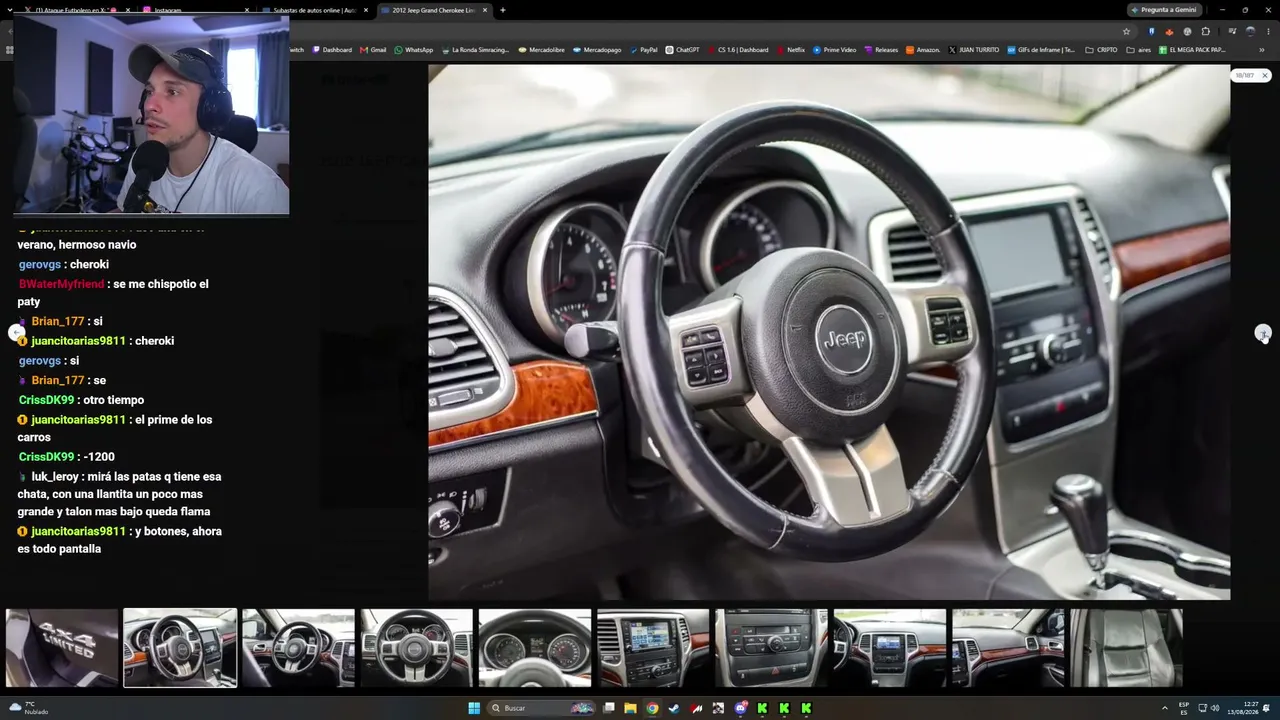
Task: Open Steam from the taskbar
Action: tap(674, 708)
